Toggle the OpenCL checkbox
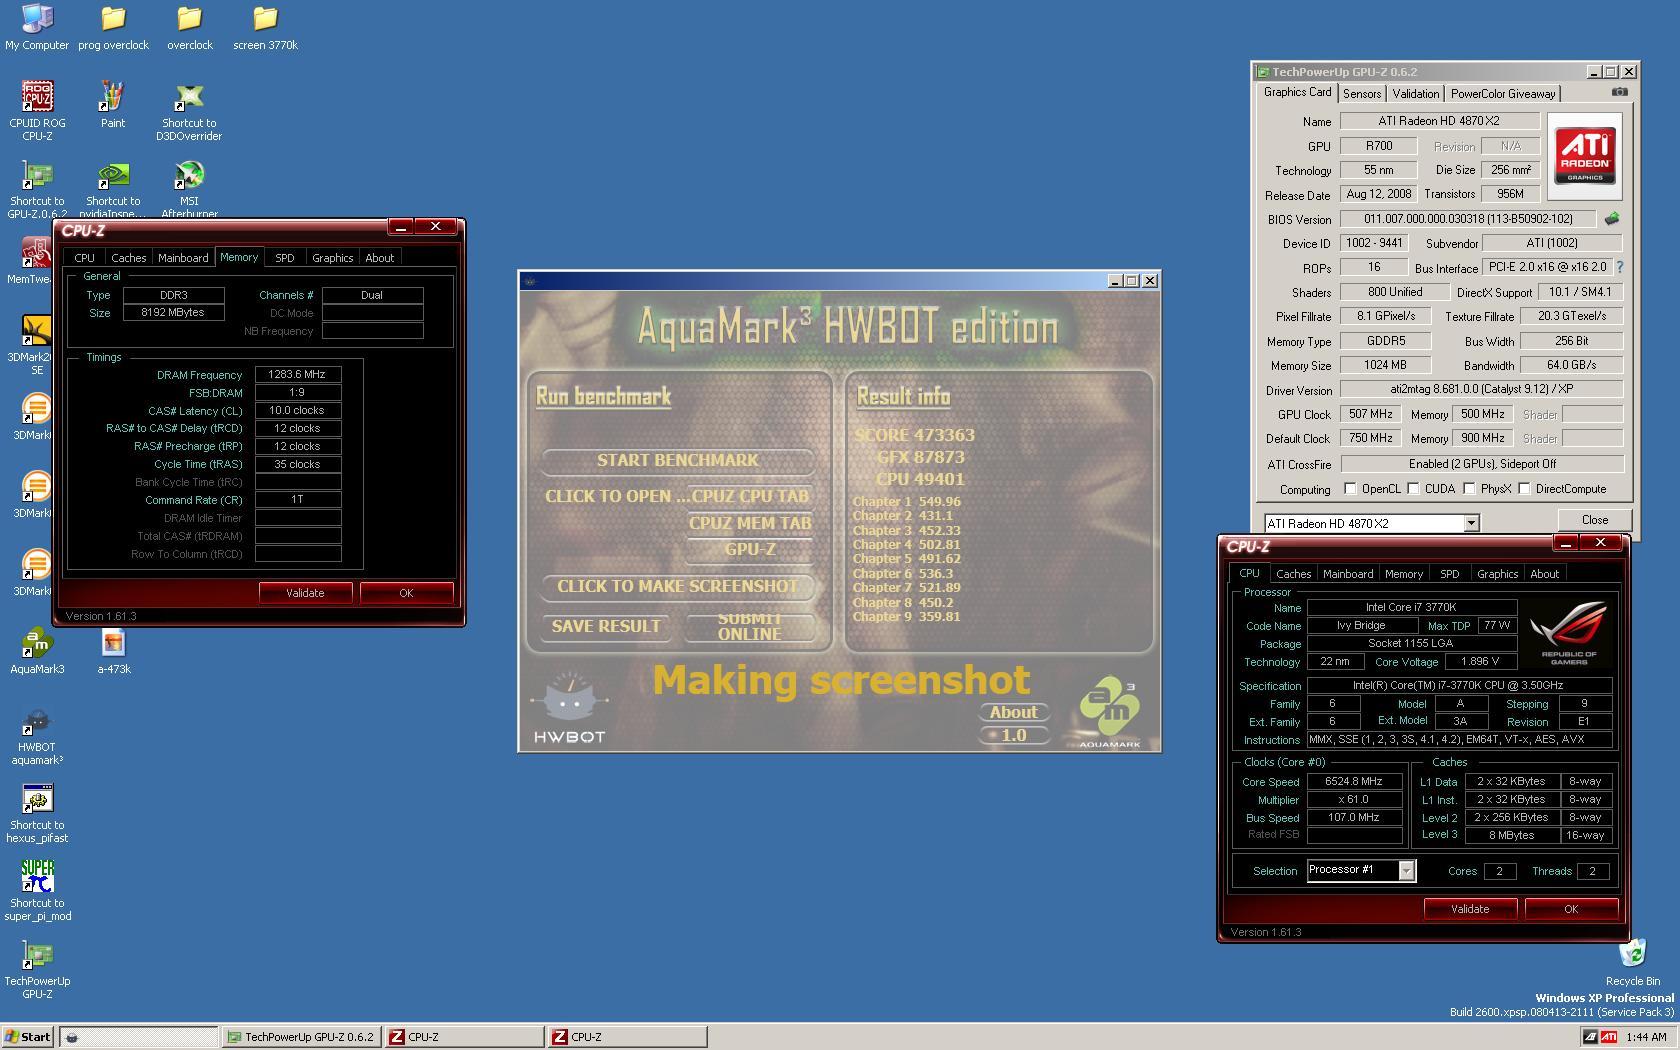Viewport: 1680px width, 1050px height. pos(1350,488)
